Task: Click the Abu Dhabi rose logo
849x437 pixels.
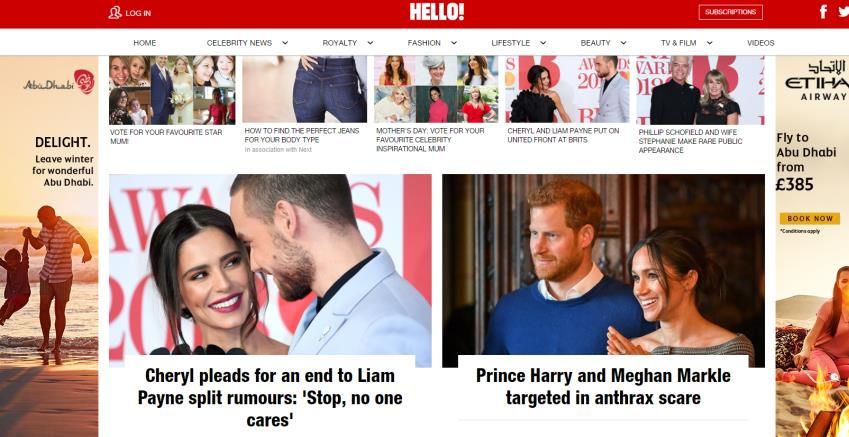Action: 84,81
